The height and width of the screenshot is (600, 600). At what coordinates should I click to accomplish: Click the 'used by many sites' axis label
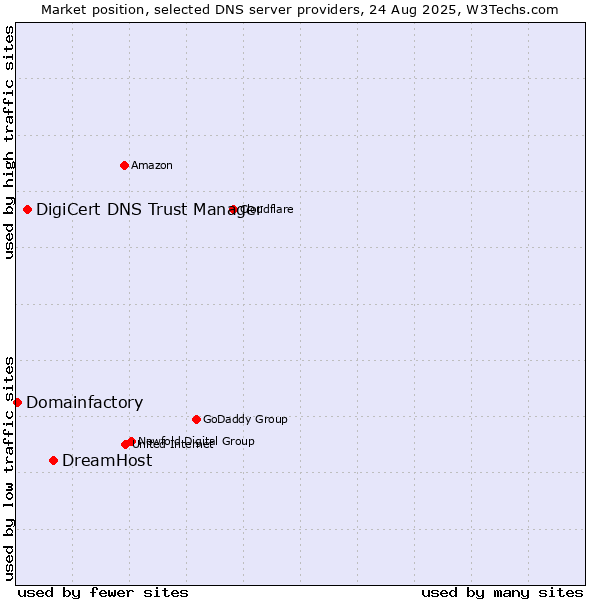tap(502, 593)
